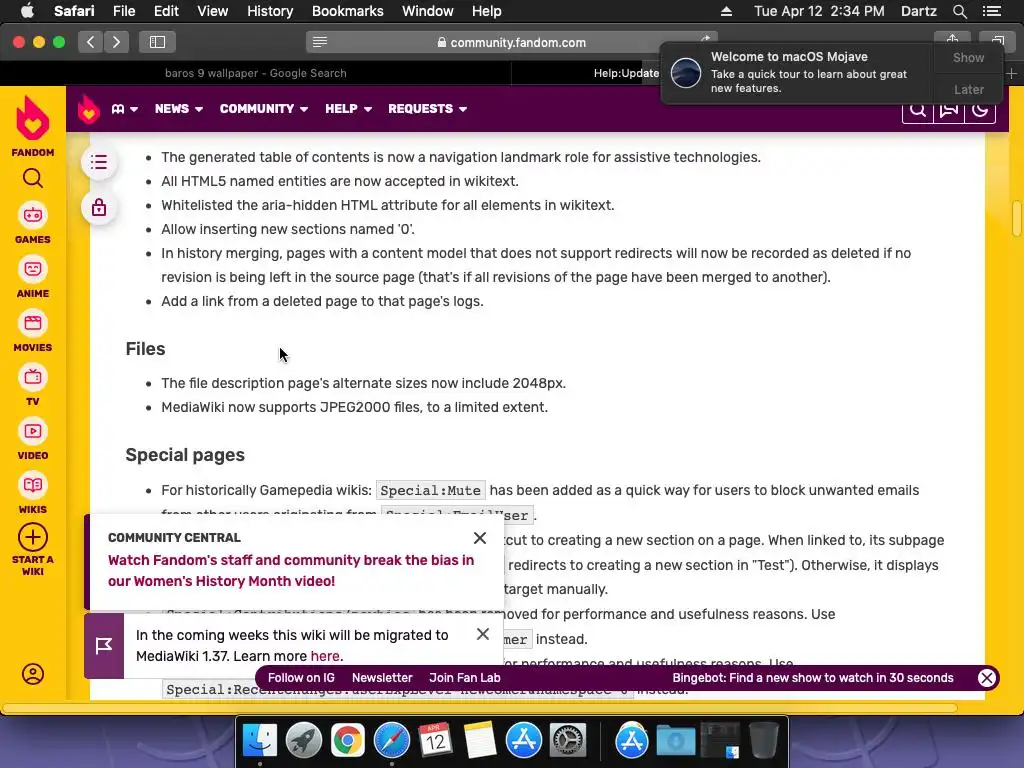Open the Window menu

(x=427, y=11)
